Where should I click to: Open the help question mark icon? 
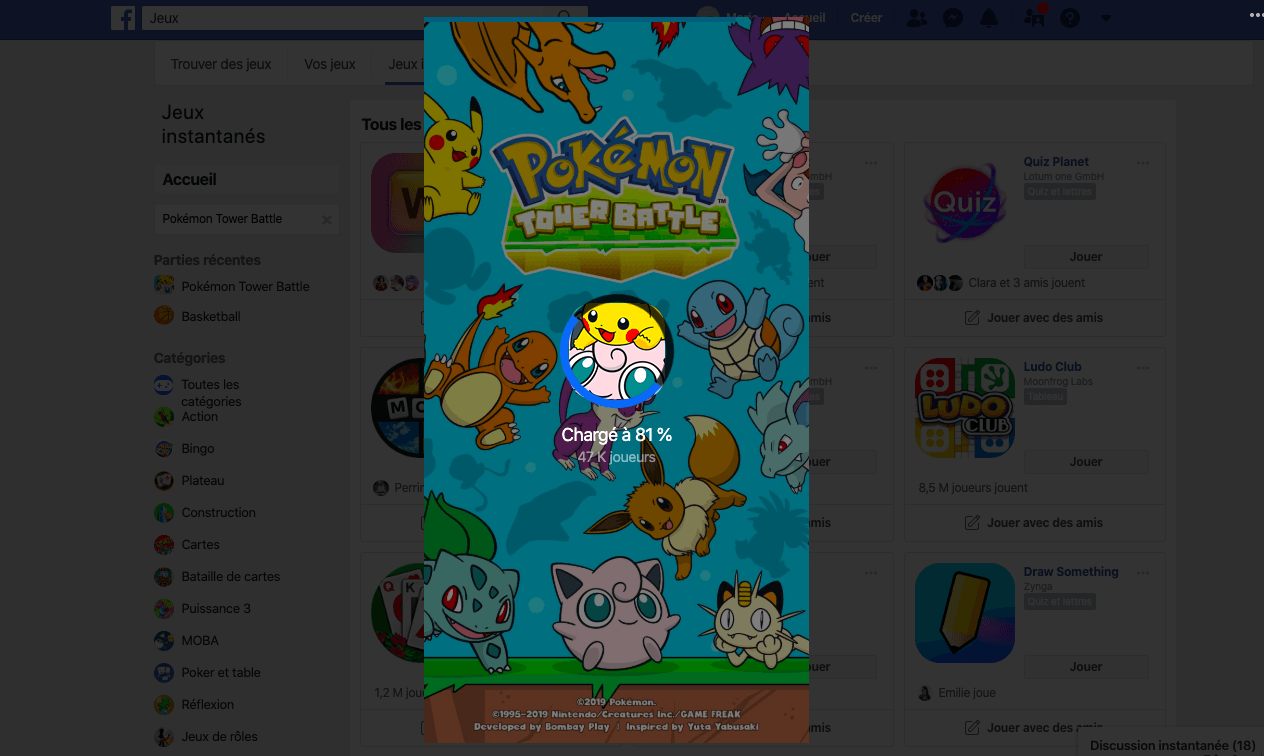point(1070,18)
